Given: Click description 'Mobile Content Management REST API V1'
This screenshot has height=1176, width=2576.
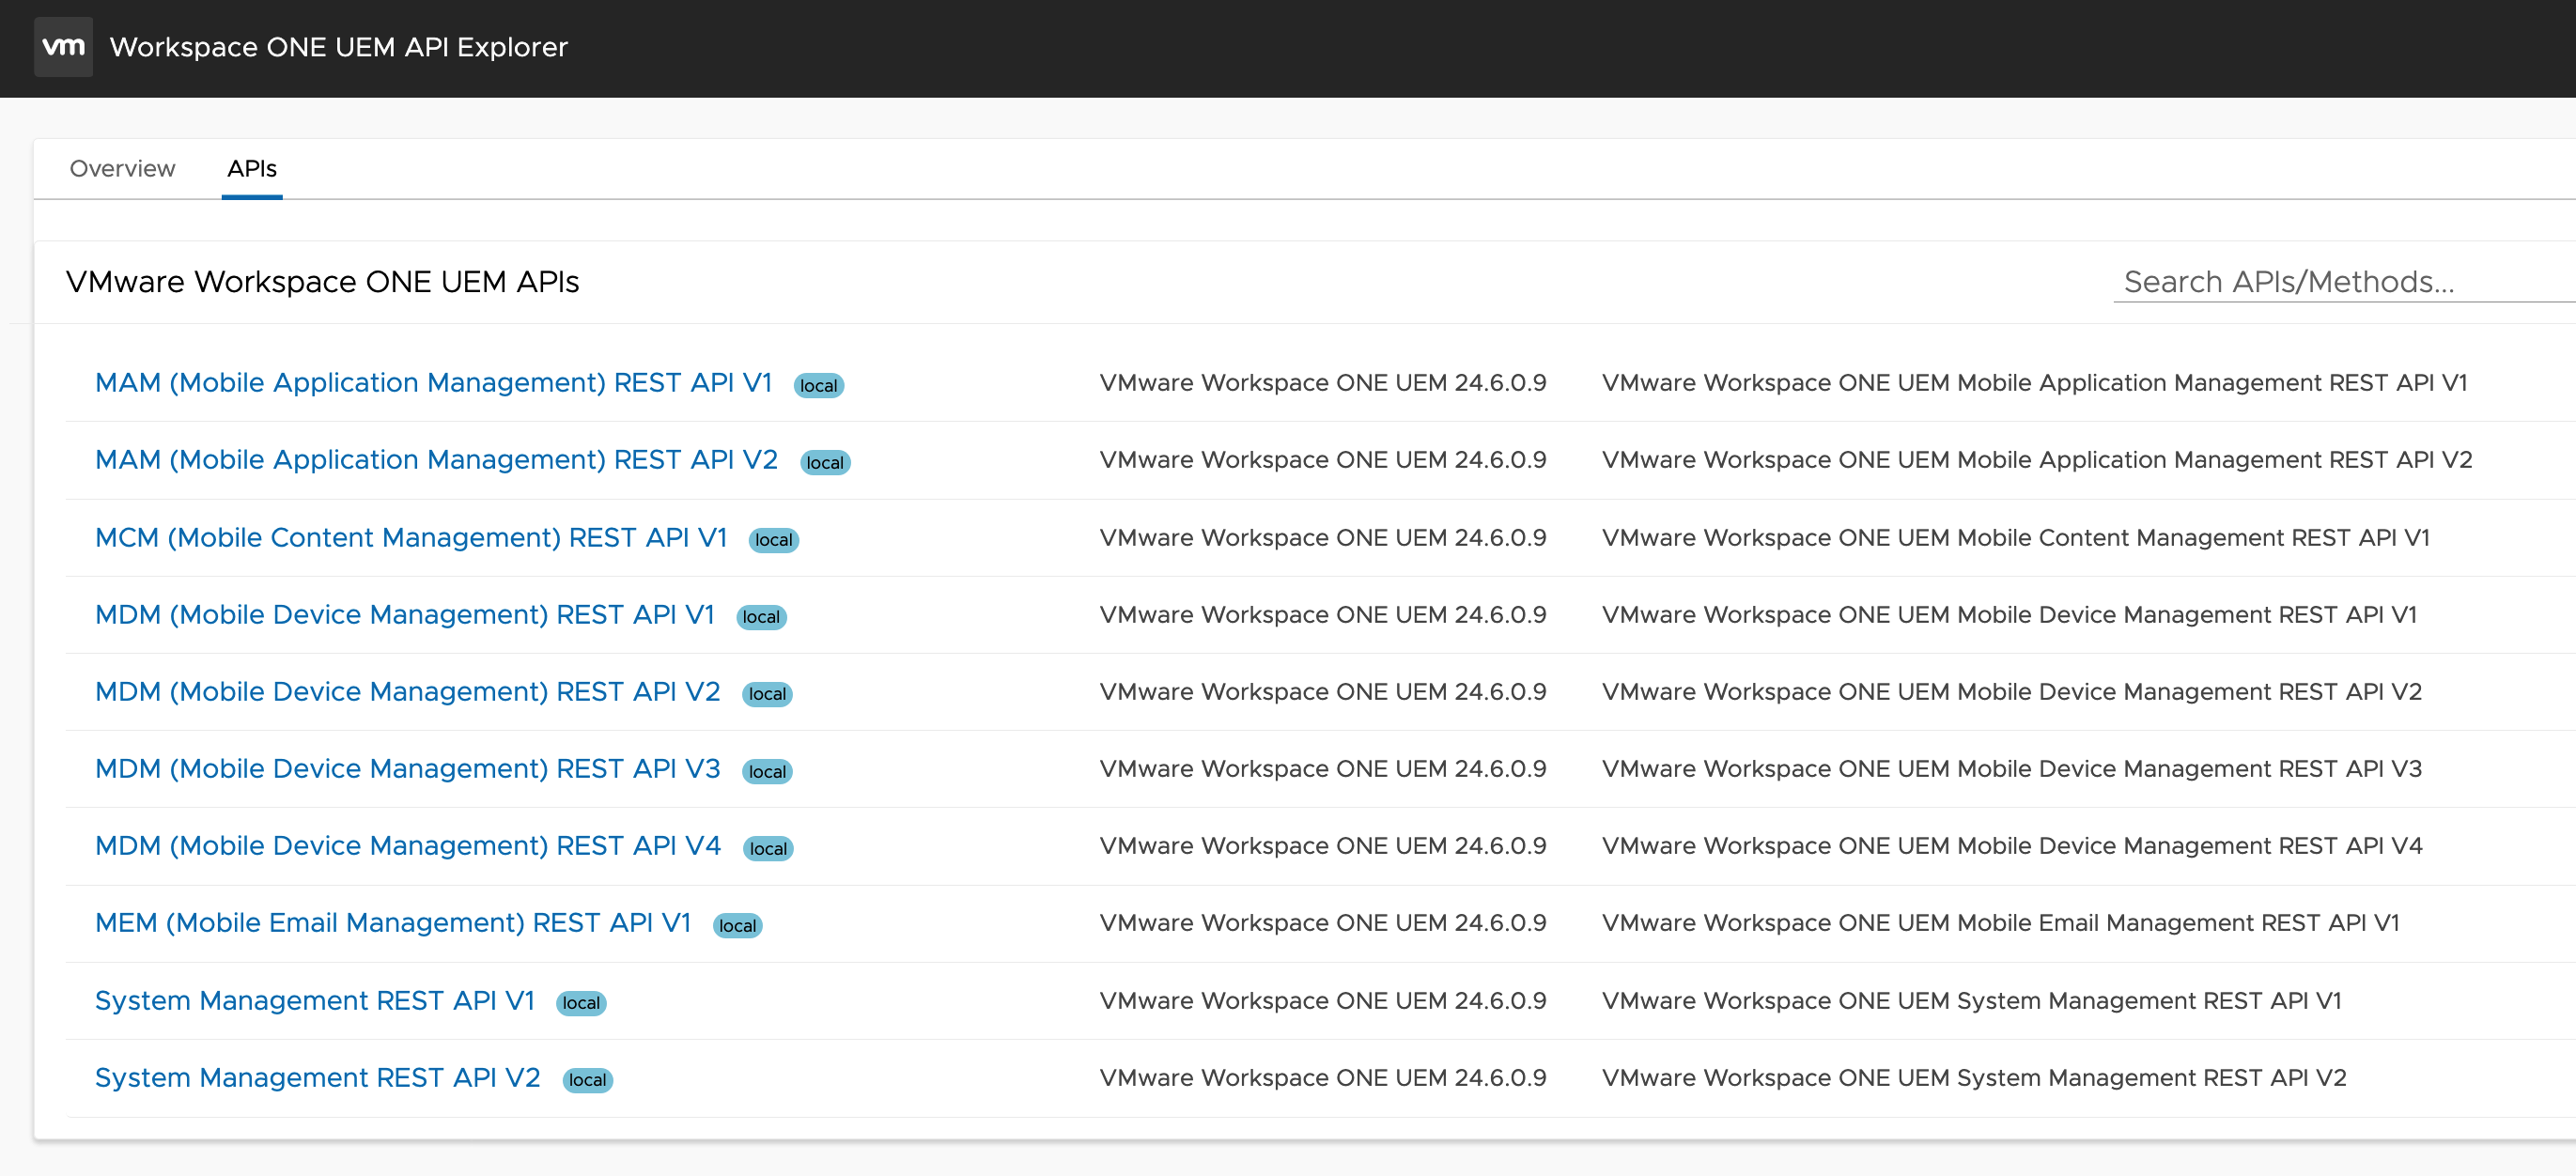Looking at the screenshot, I should click(2015, 538).
